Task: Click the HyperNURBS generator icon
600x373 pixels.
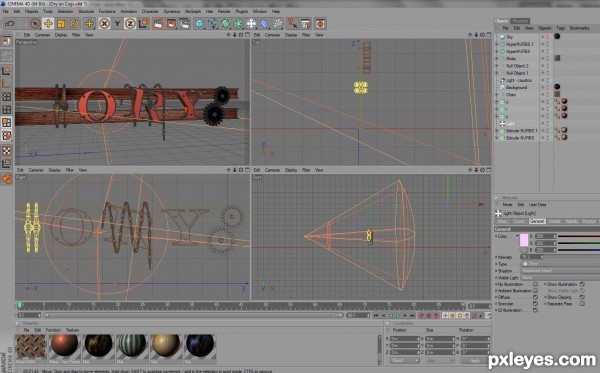Action: tap(225, 24)
